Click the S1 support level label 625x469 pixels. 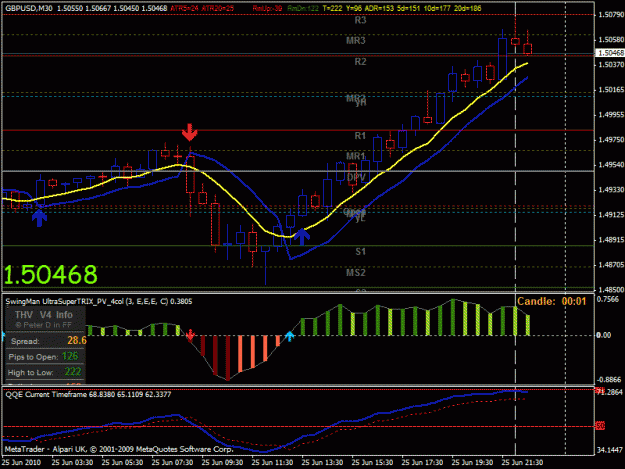pyautogui.click(x=360, y=251)
